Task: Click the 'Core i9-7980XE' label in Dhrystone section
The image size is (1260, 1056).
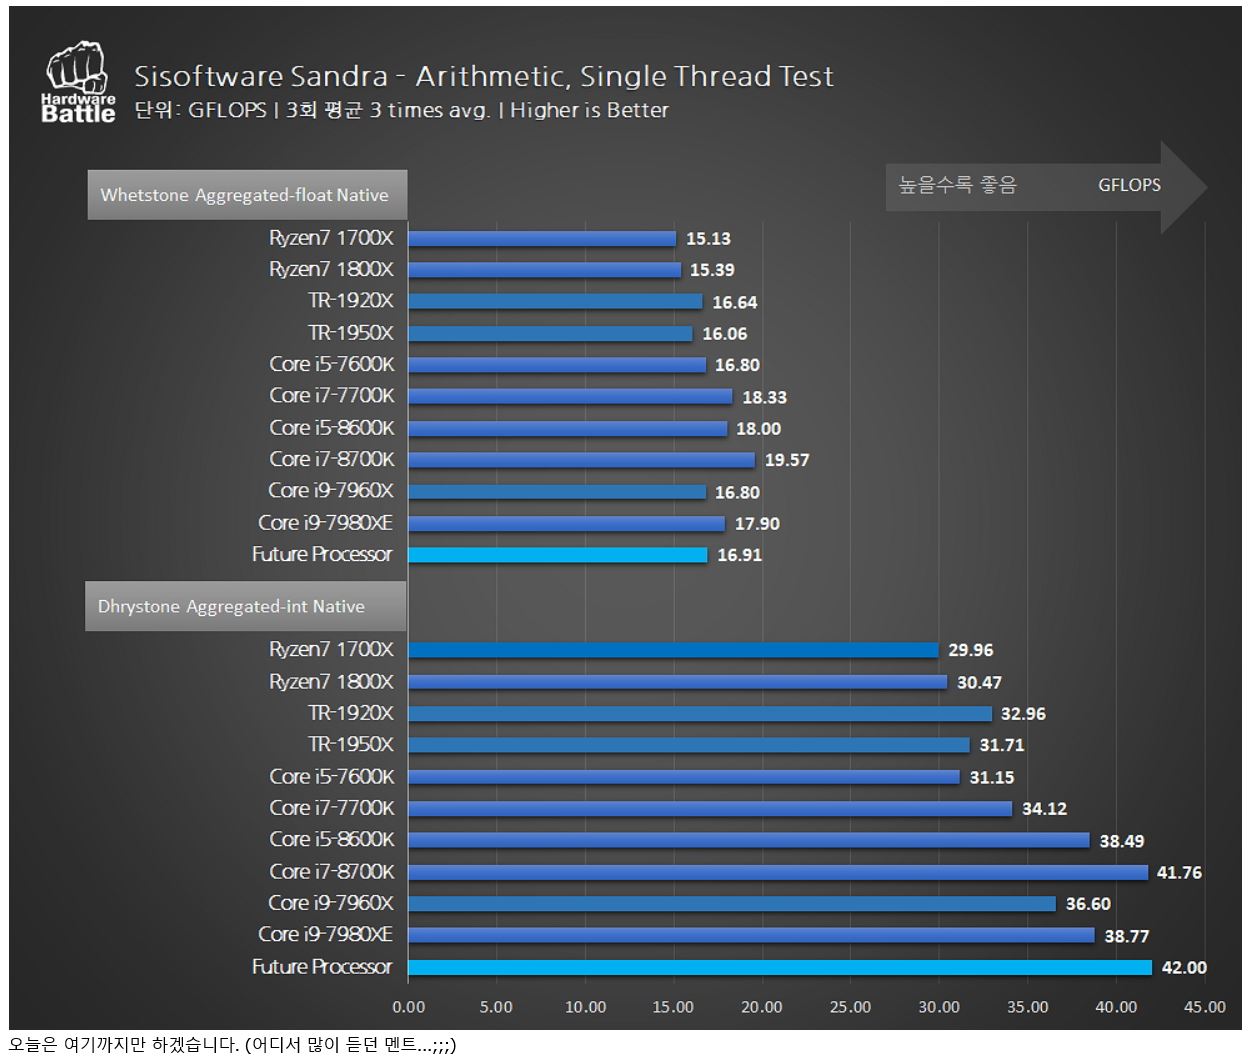Action: (x=326, y=934)
